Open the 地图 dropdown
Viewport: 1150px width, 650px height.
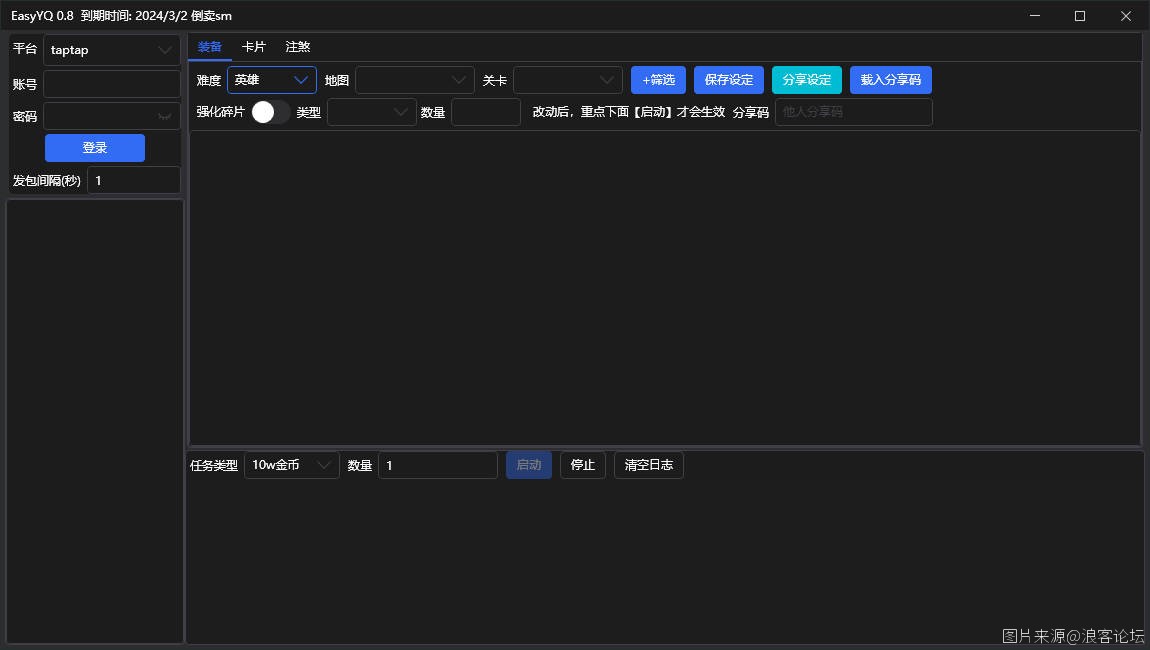point(414,80)
